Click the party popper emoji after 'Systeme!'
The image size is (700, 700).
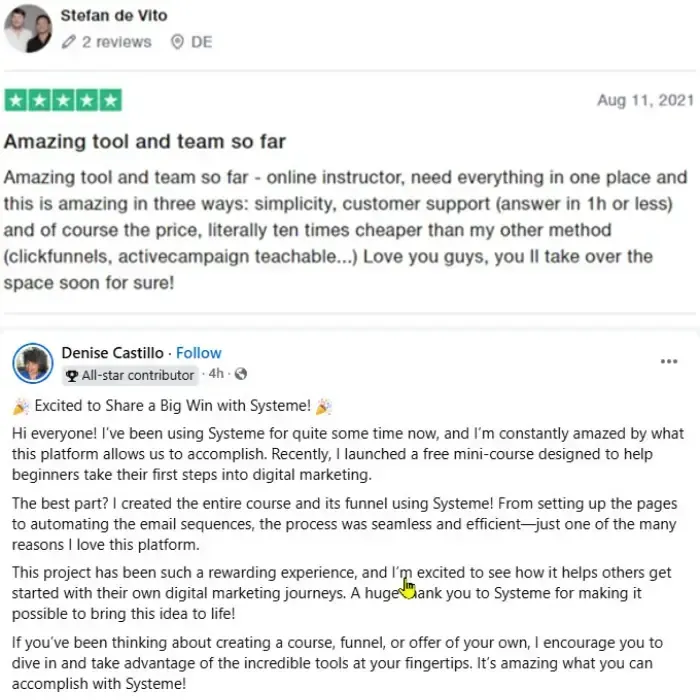coord(324,406)
